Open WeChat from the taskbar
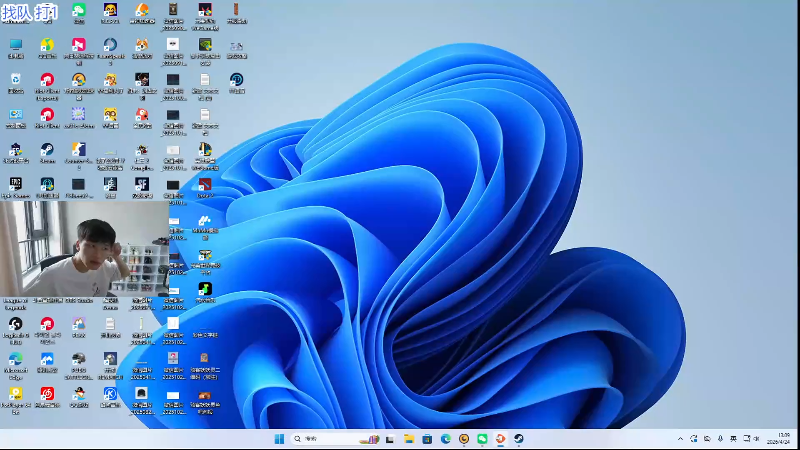 coord(482,439)
